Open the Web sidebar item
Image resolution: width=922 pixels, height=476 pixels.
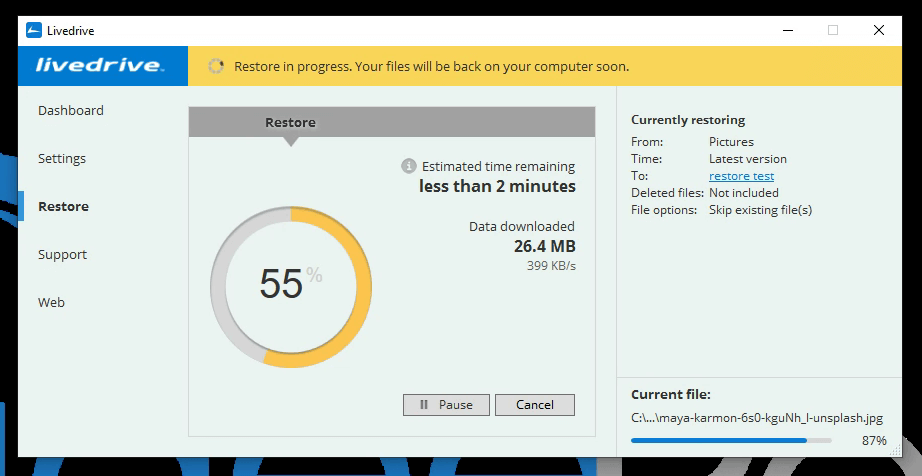(51, 302)
